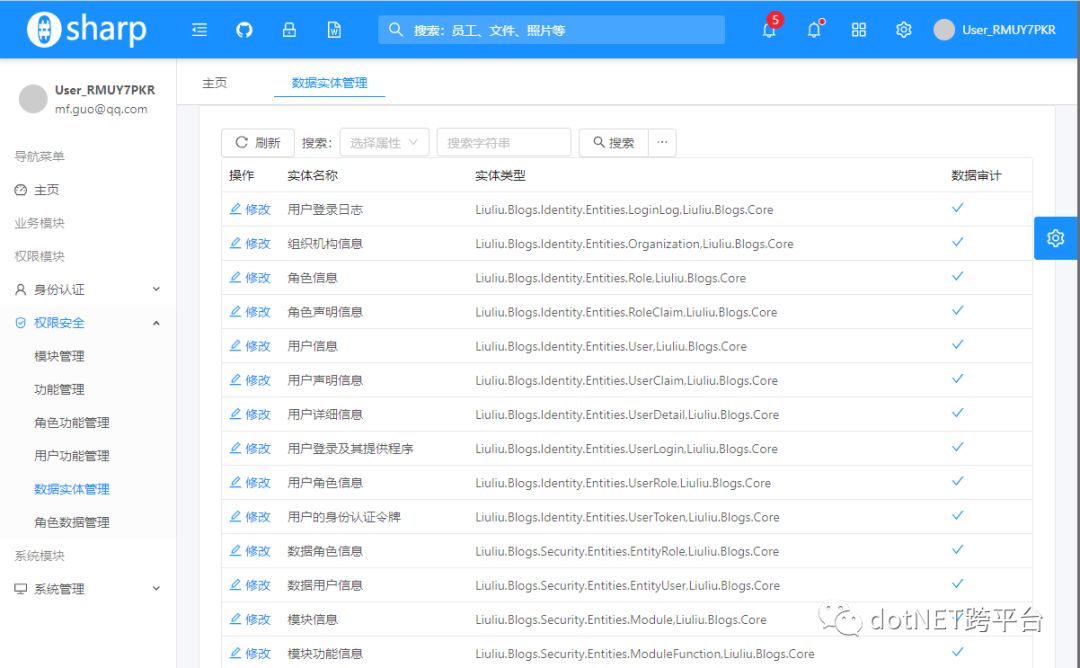Click the search magnifier icon in the header
This screenshot has height=668, width=1080.
(395, 30)
